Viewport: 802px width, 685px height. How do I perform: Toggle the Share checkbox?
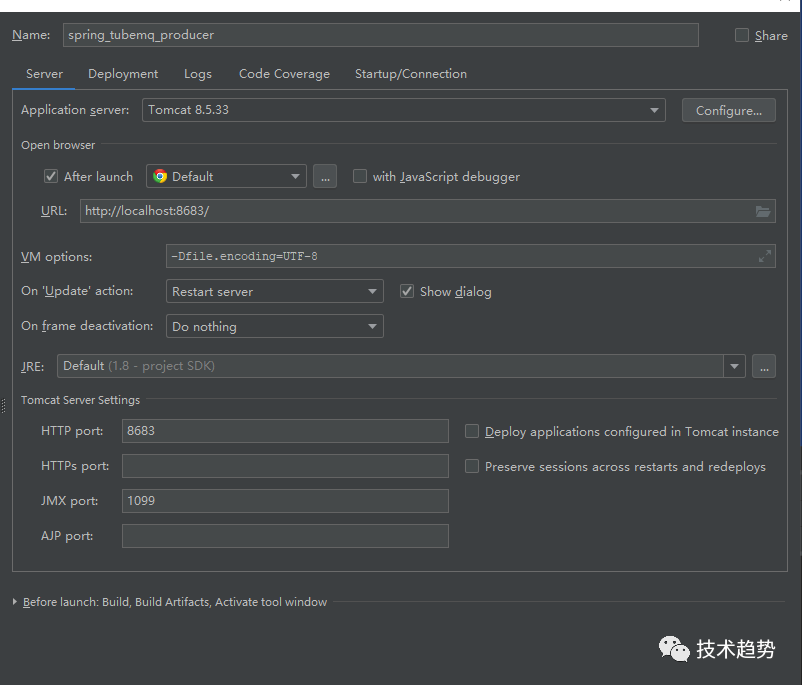[742, 35]
